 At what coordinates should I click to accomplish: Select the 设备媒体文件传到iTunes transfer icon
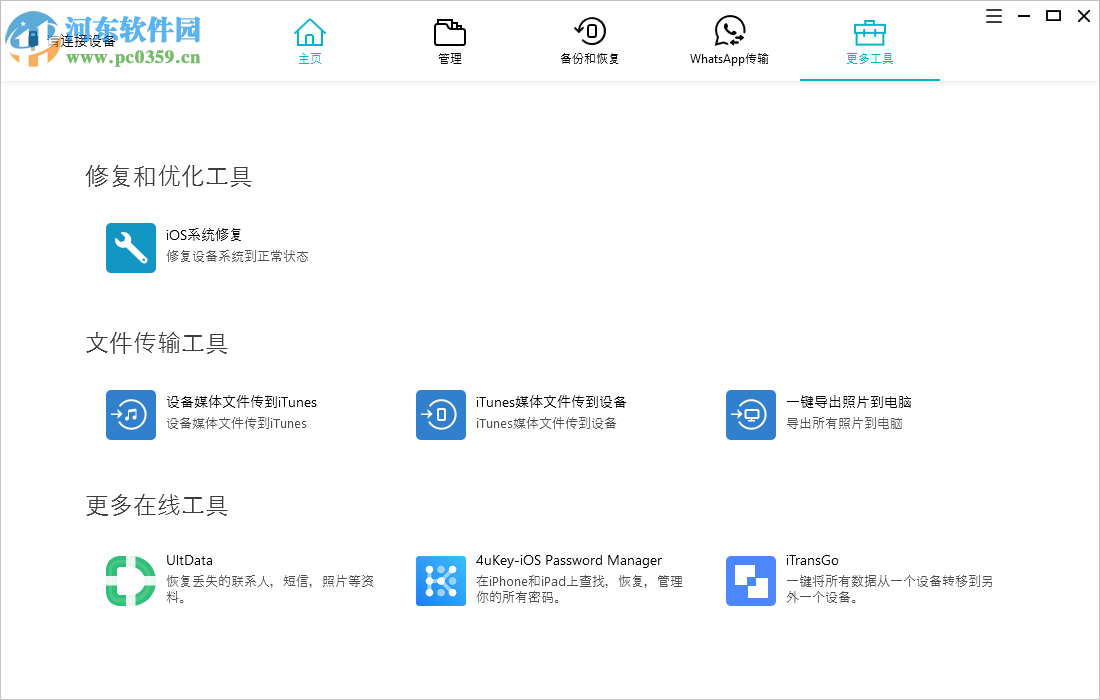pos(130,414)
